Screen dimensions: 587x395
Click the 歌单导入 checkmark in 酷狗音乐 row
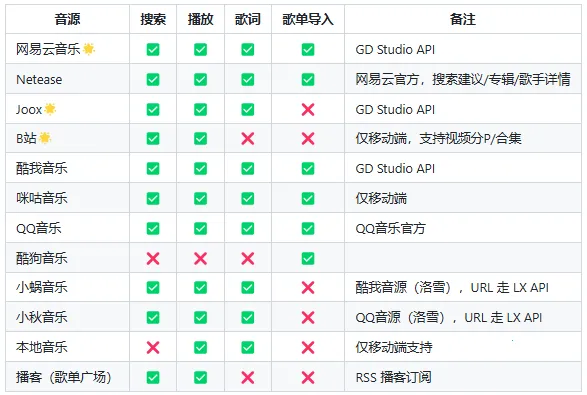308,258
